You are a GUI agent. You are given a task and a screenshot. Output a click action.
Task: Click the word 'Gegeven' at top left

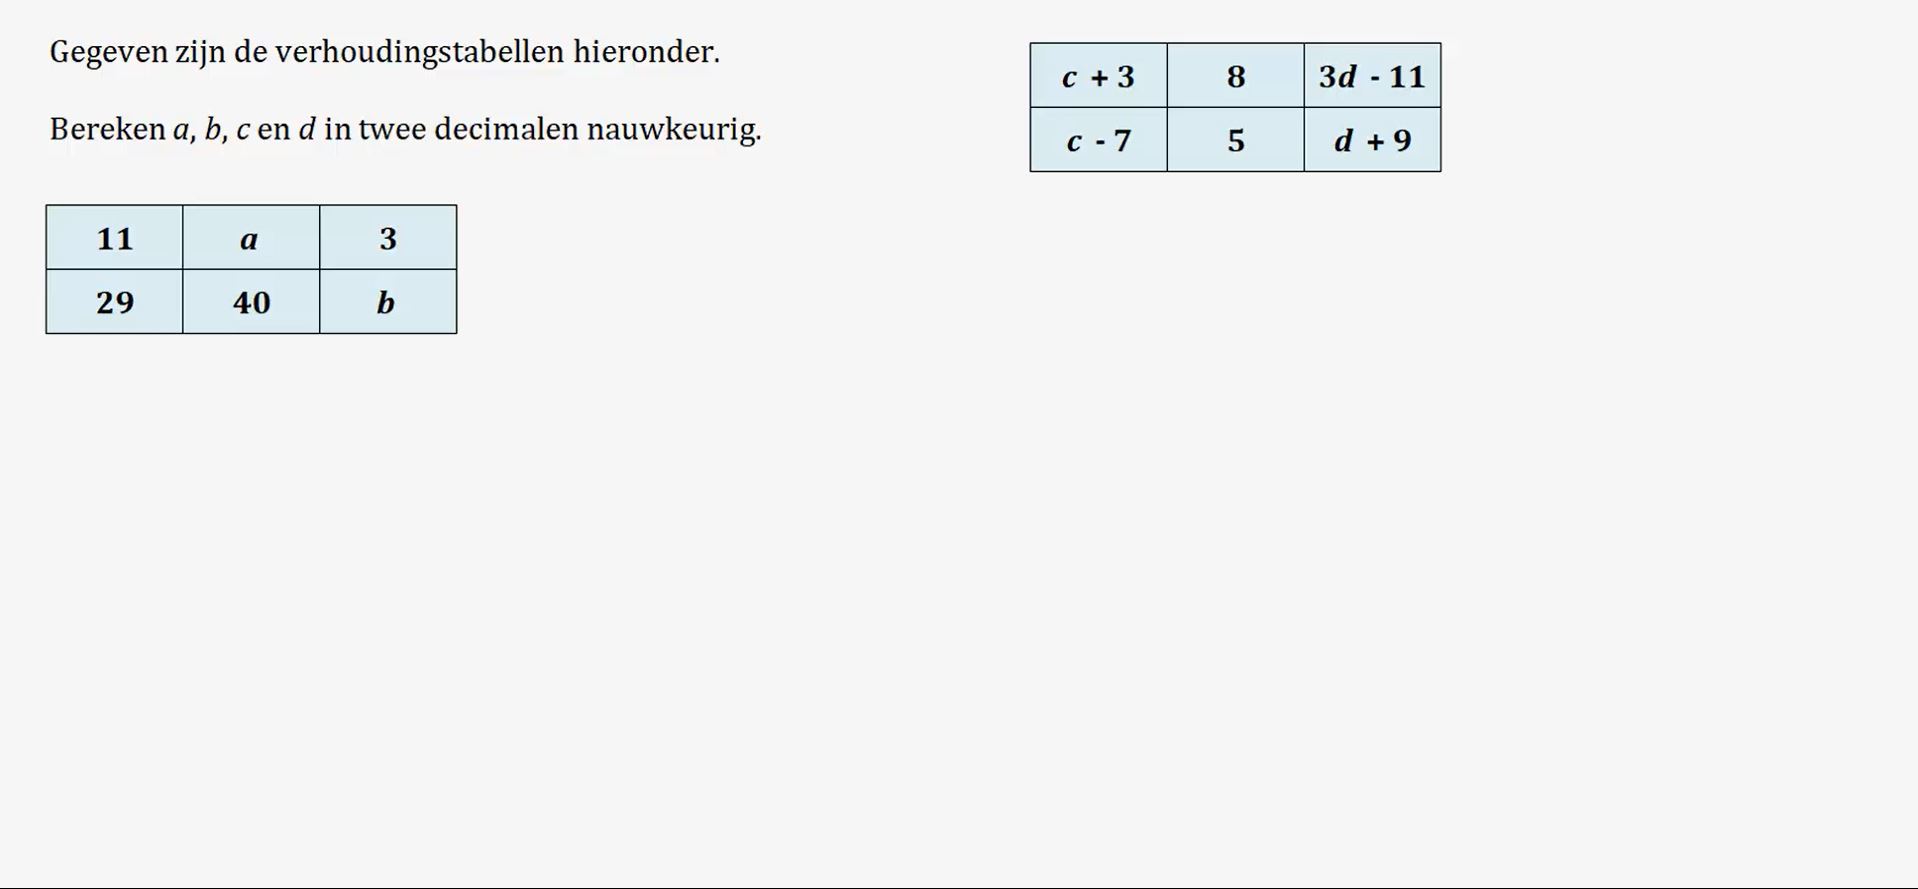tap(108, 52)
